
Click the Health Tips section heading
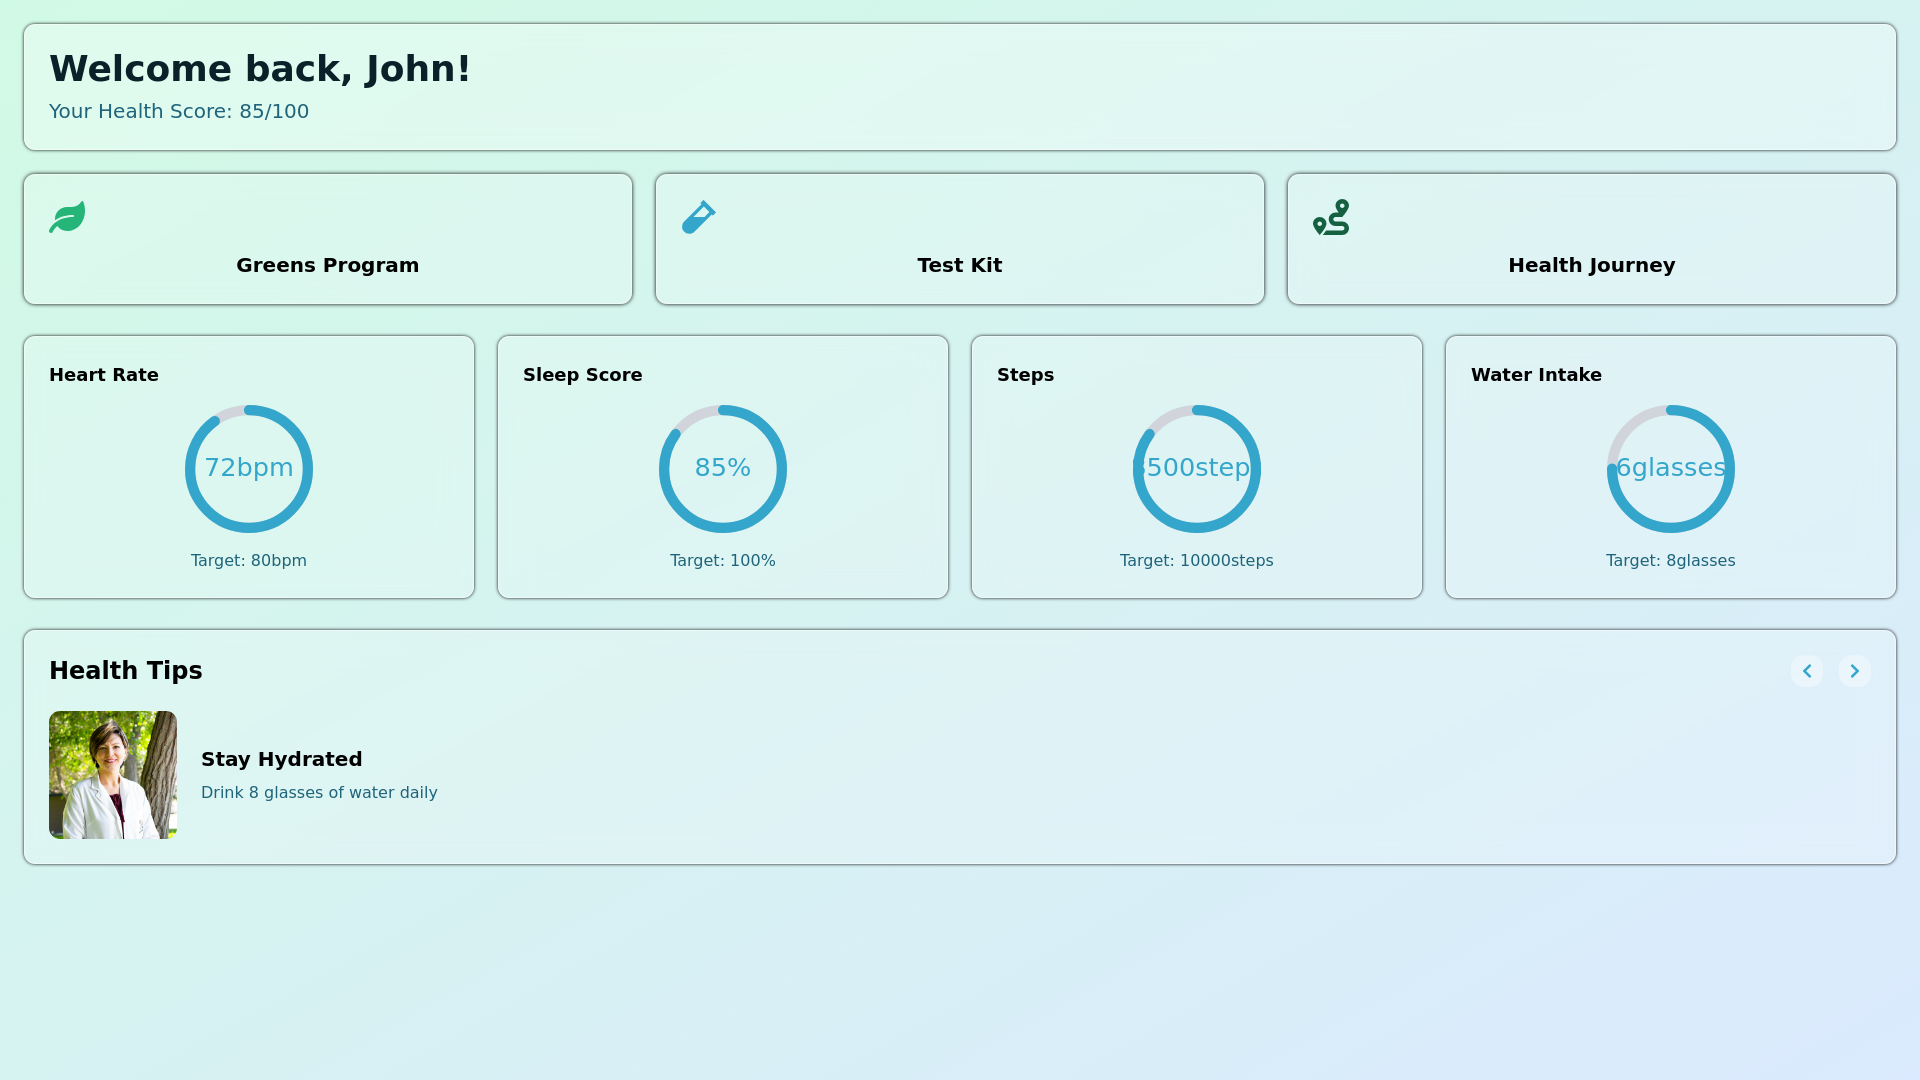126,670
